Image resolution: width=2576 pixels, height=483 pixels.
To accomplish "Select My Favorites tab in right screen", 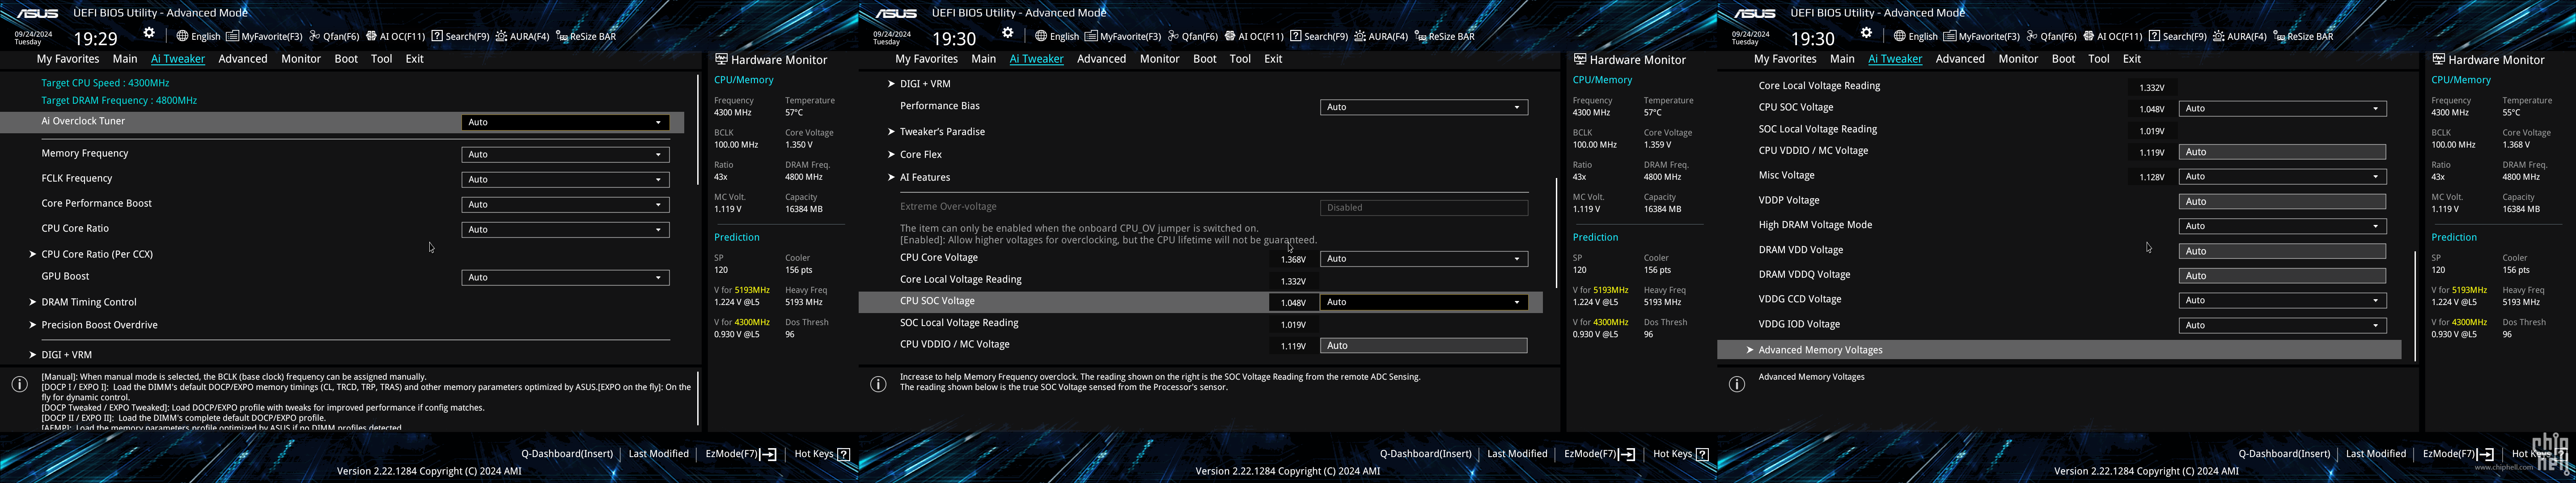I will pyautogui.click(x=1785, y=59).
